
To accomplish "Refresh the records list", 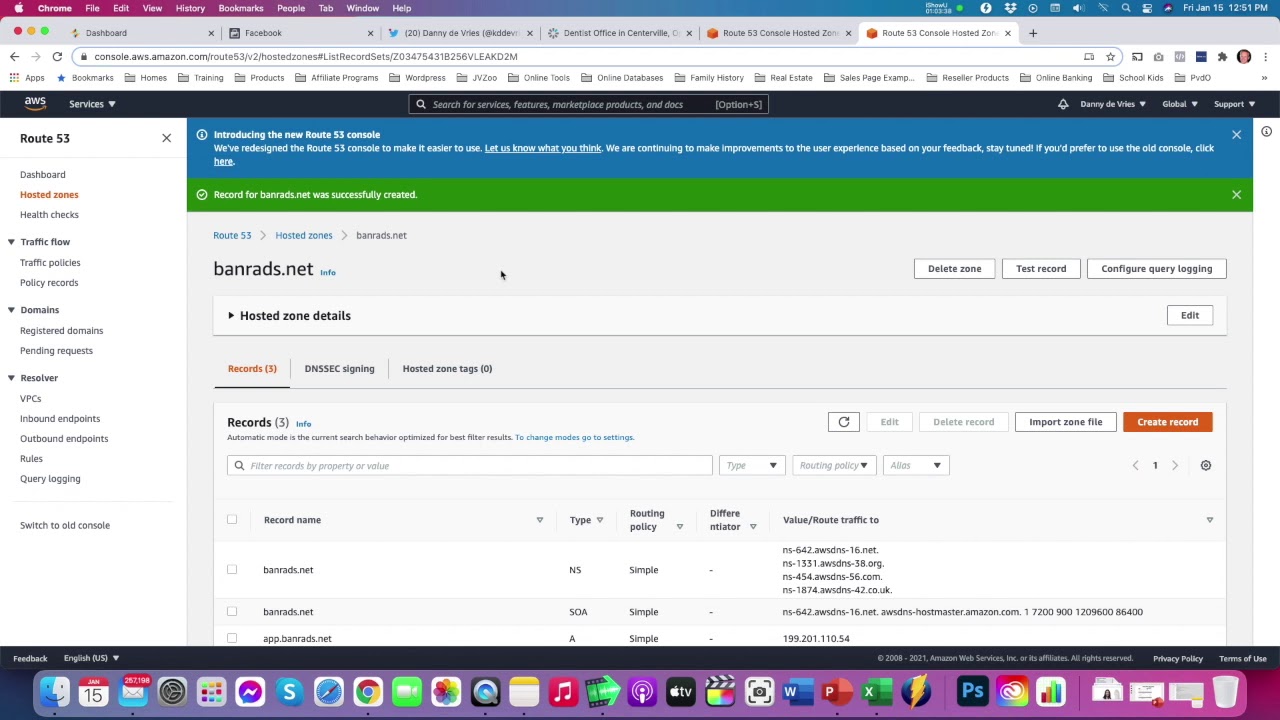I will coord(843,422).
